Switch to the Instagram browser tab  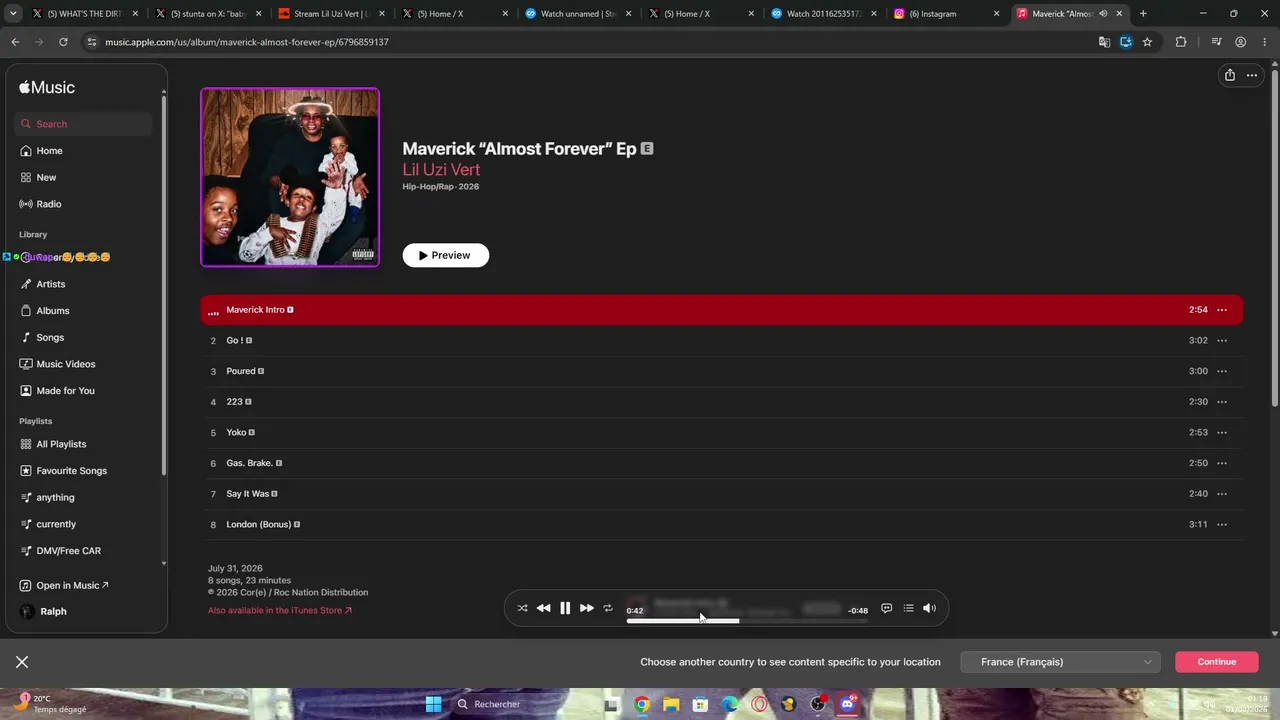946,14
